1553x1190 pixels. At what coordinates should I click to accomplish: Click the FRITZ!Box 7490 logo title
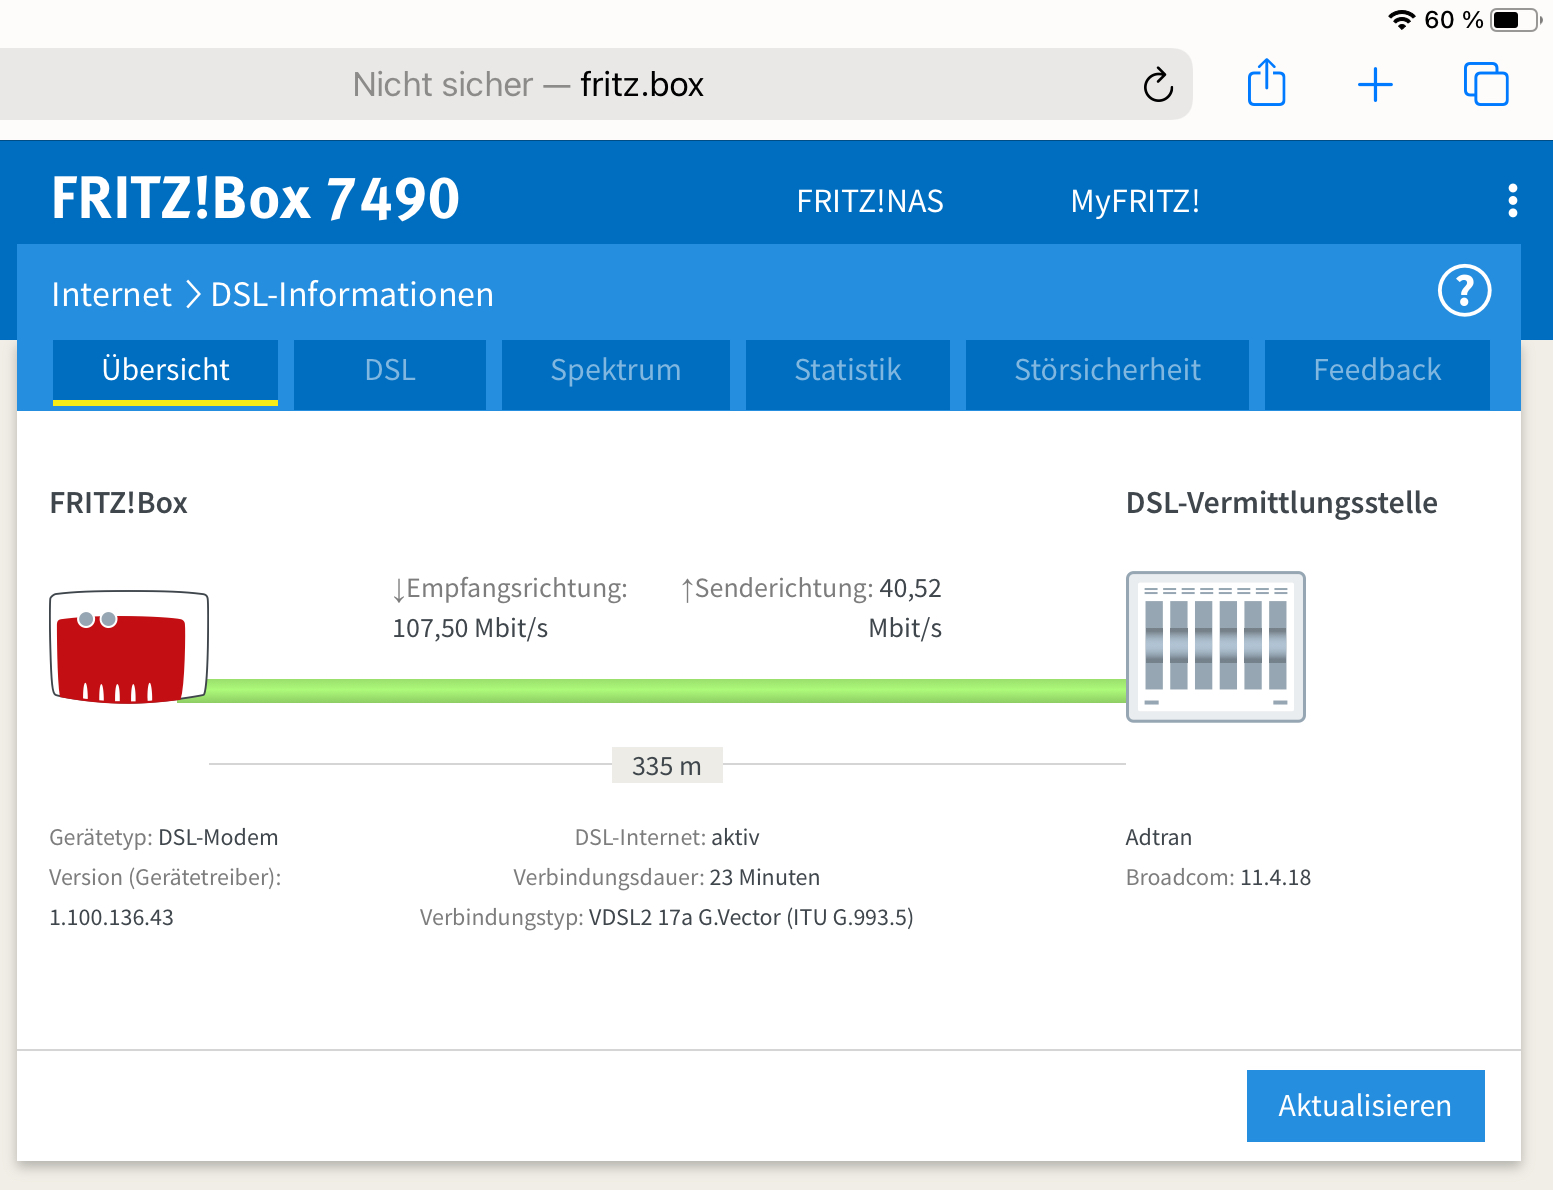pyautogui.click(x=255, y=198)
